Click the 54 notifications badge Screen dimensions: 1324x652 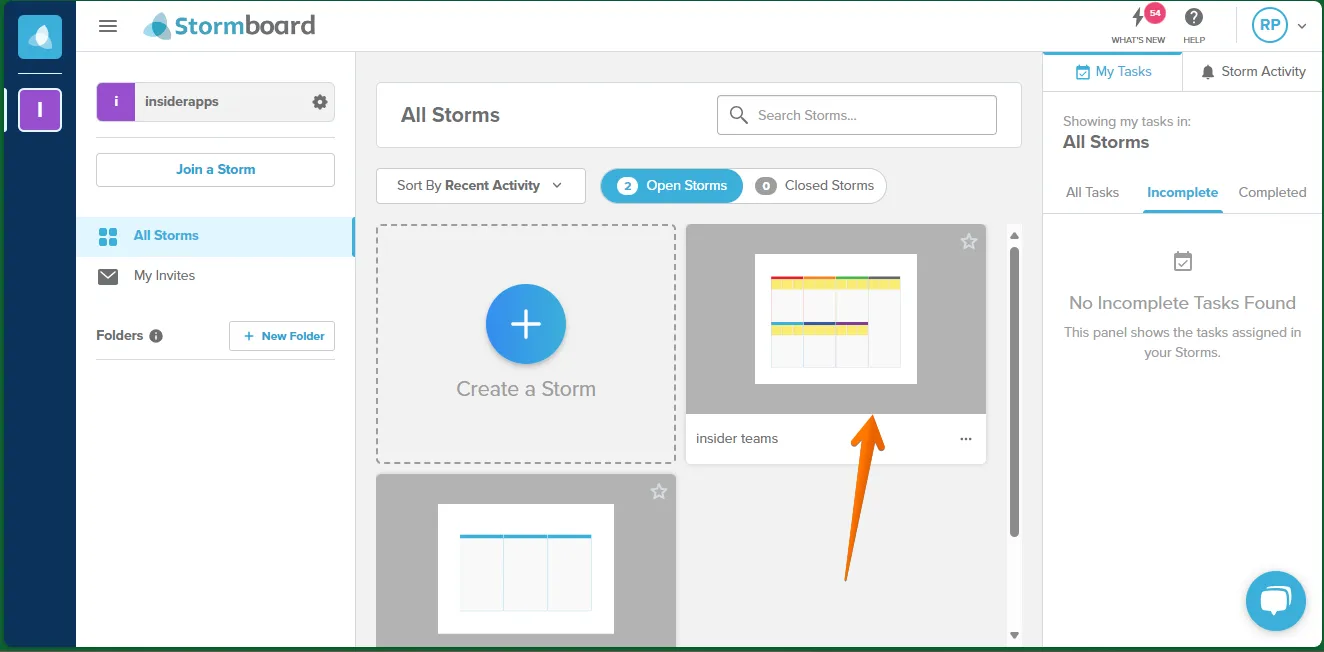(x=1155, y=13)
